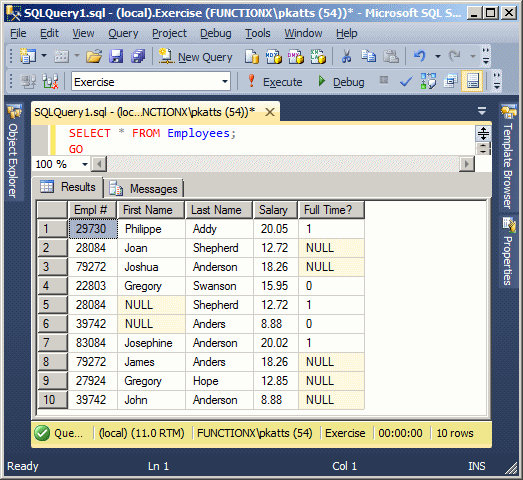Click the Empl # column header

point(92,210)
